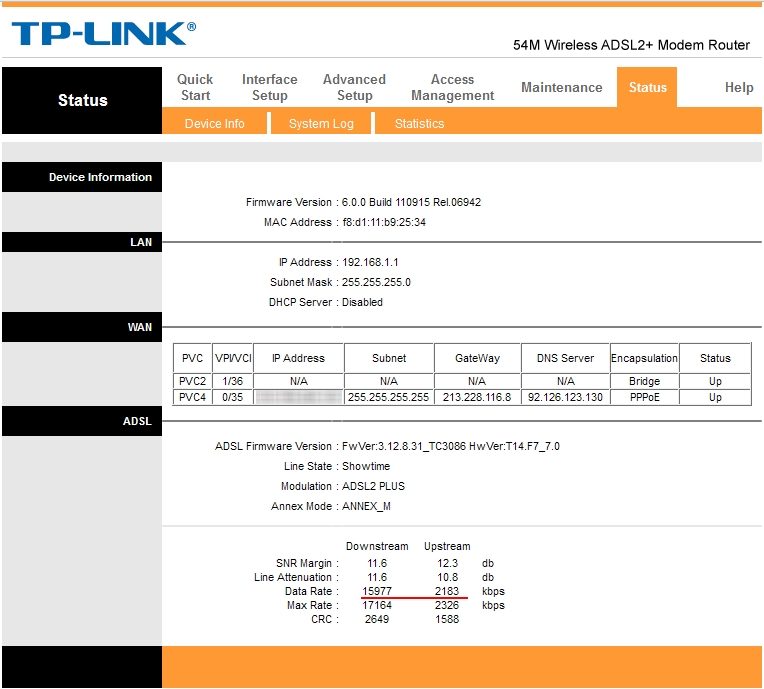Click the PPPoE encapsulation cell

click(644, 397)
